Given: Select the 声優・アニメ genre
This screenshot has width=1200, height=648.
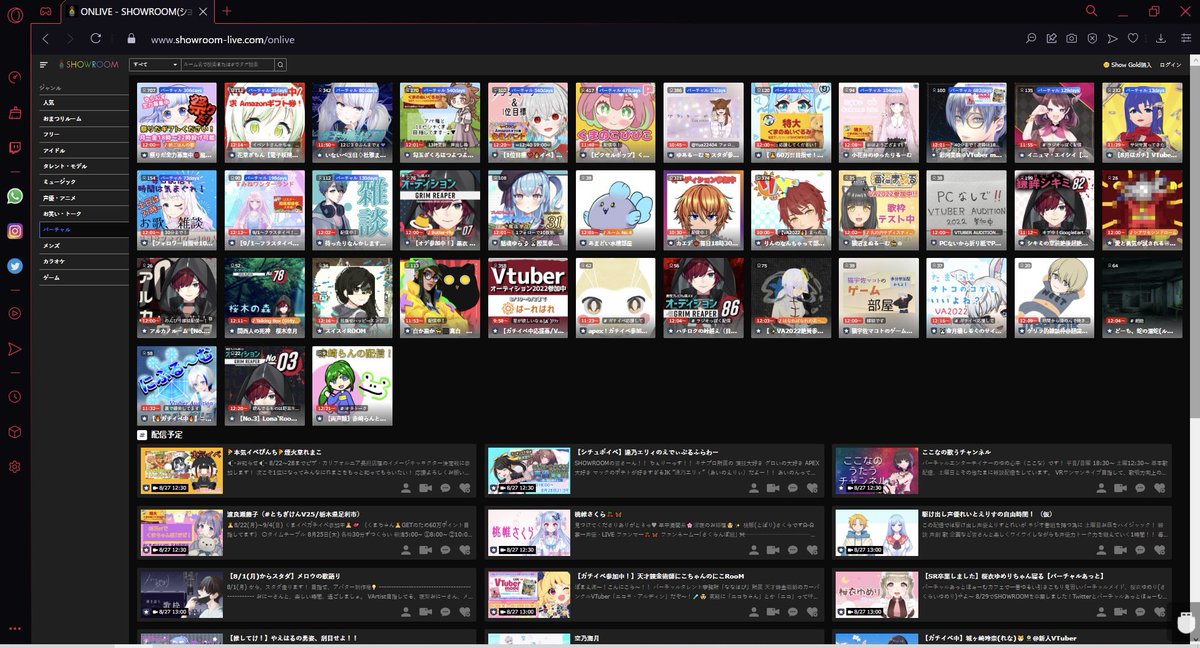Looking at the screenshot, I should [x=83, y=198].
